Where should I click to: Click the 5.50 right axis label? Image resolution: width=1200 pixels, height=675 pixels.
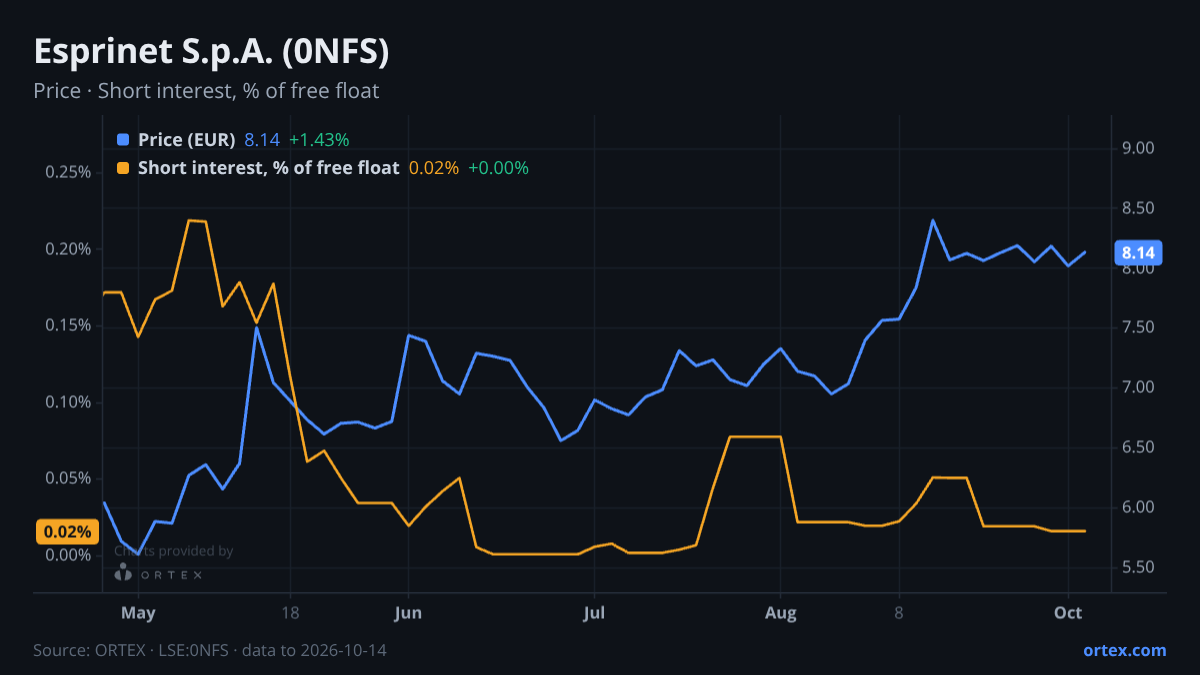1139,567
